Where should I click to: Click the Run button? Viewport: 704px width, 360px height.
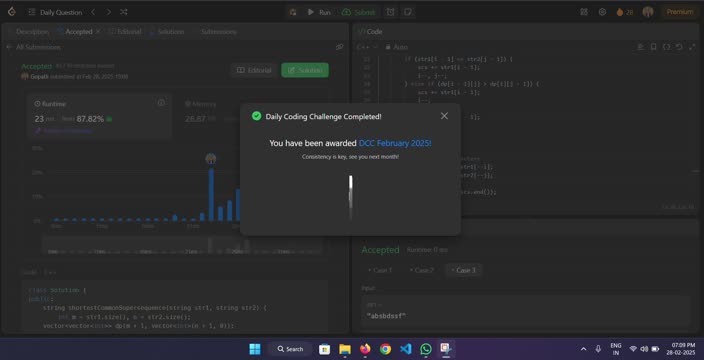[319, 12]
